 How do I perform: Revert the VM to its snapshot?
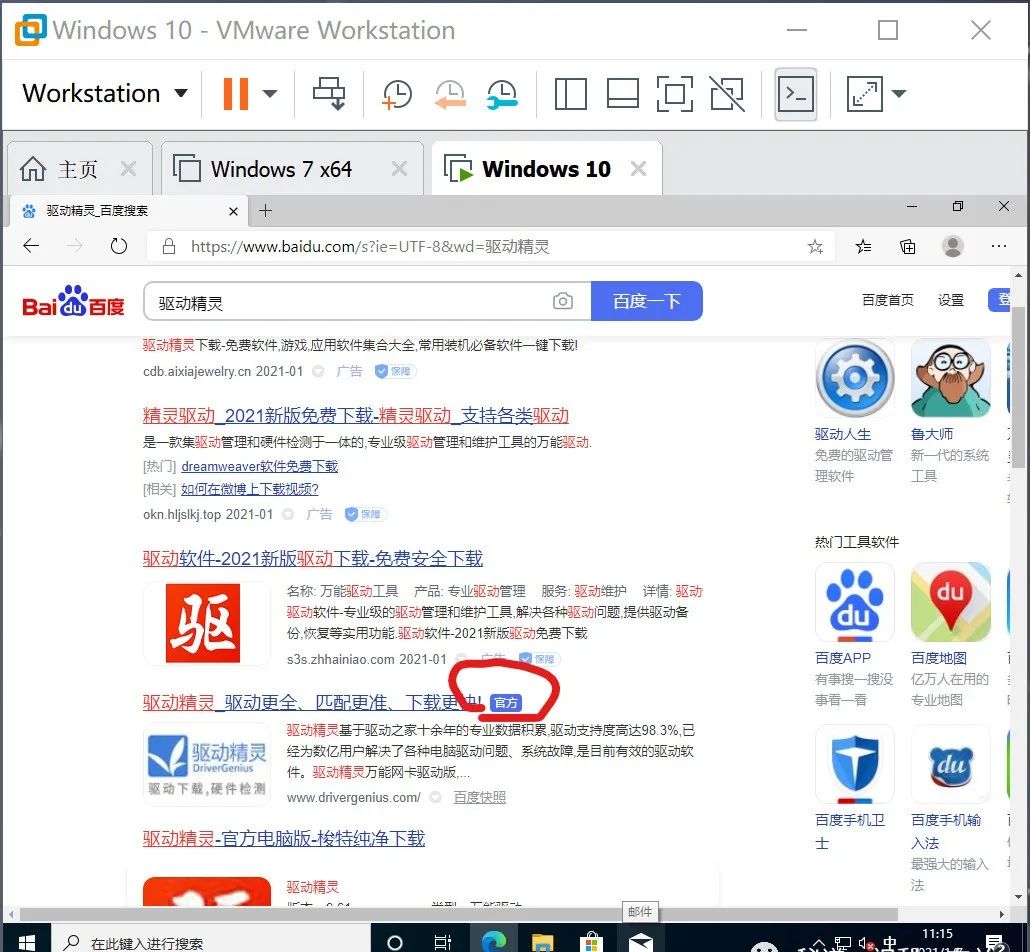point(450,93)
